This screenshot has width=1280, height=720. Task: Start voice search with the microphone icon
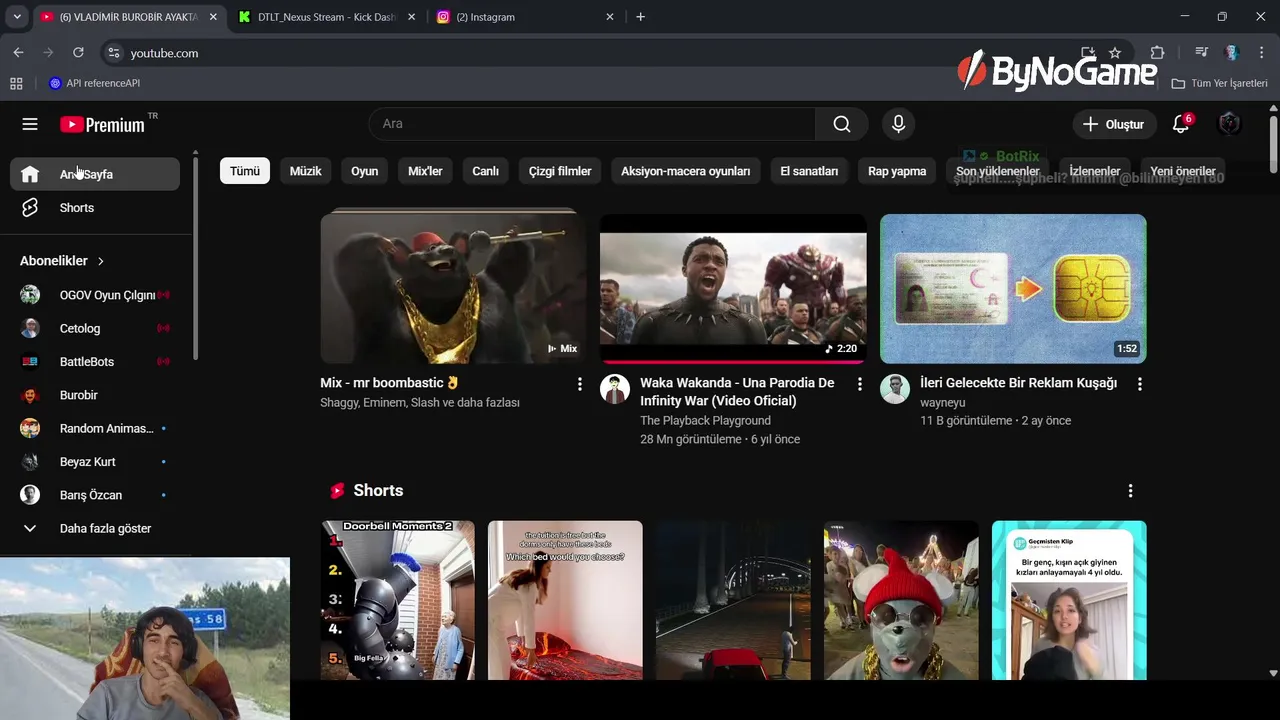click(x=898, y=124)
